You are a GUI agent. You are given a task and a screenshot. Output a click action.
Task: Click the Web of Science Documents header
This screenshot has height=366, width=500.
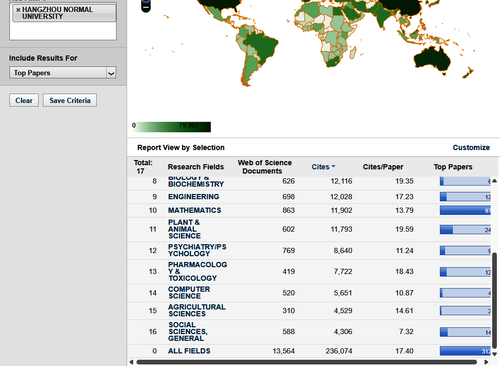[264, 167]
